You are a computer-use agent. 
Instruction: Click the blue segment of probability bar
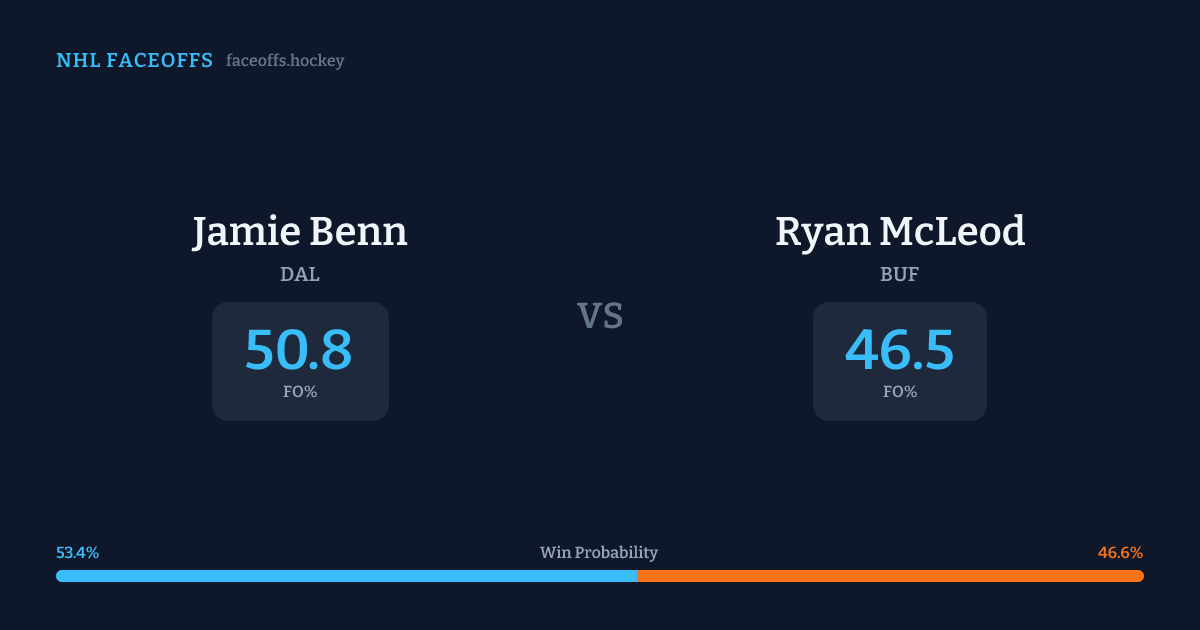point(346,576)
